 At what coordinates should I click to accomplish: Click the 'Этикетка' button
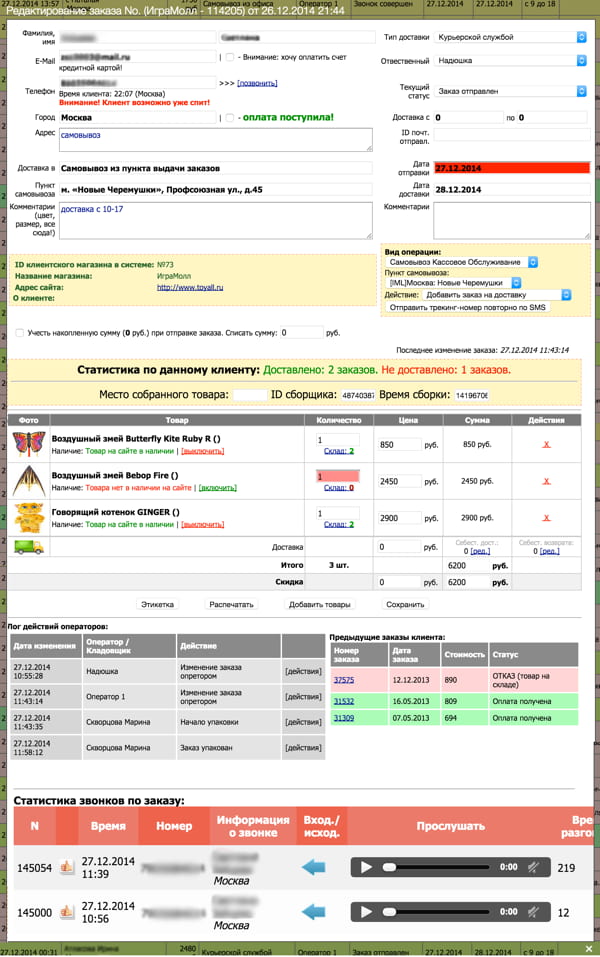[157, 604]
